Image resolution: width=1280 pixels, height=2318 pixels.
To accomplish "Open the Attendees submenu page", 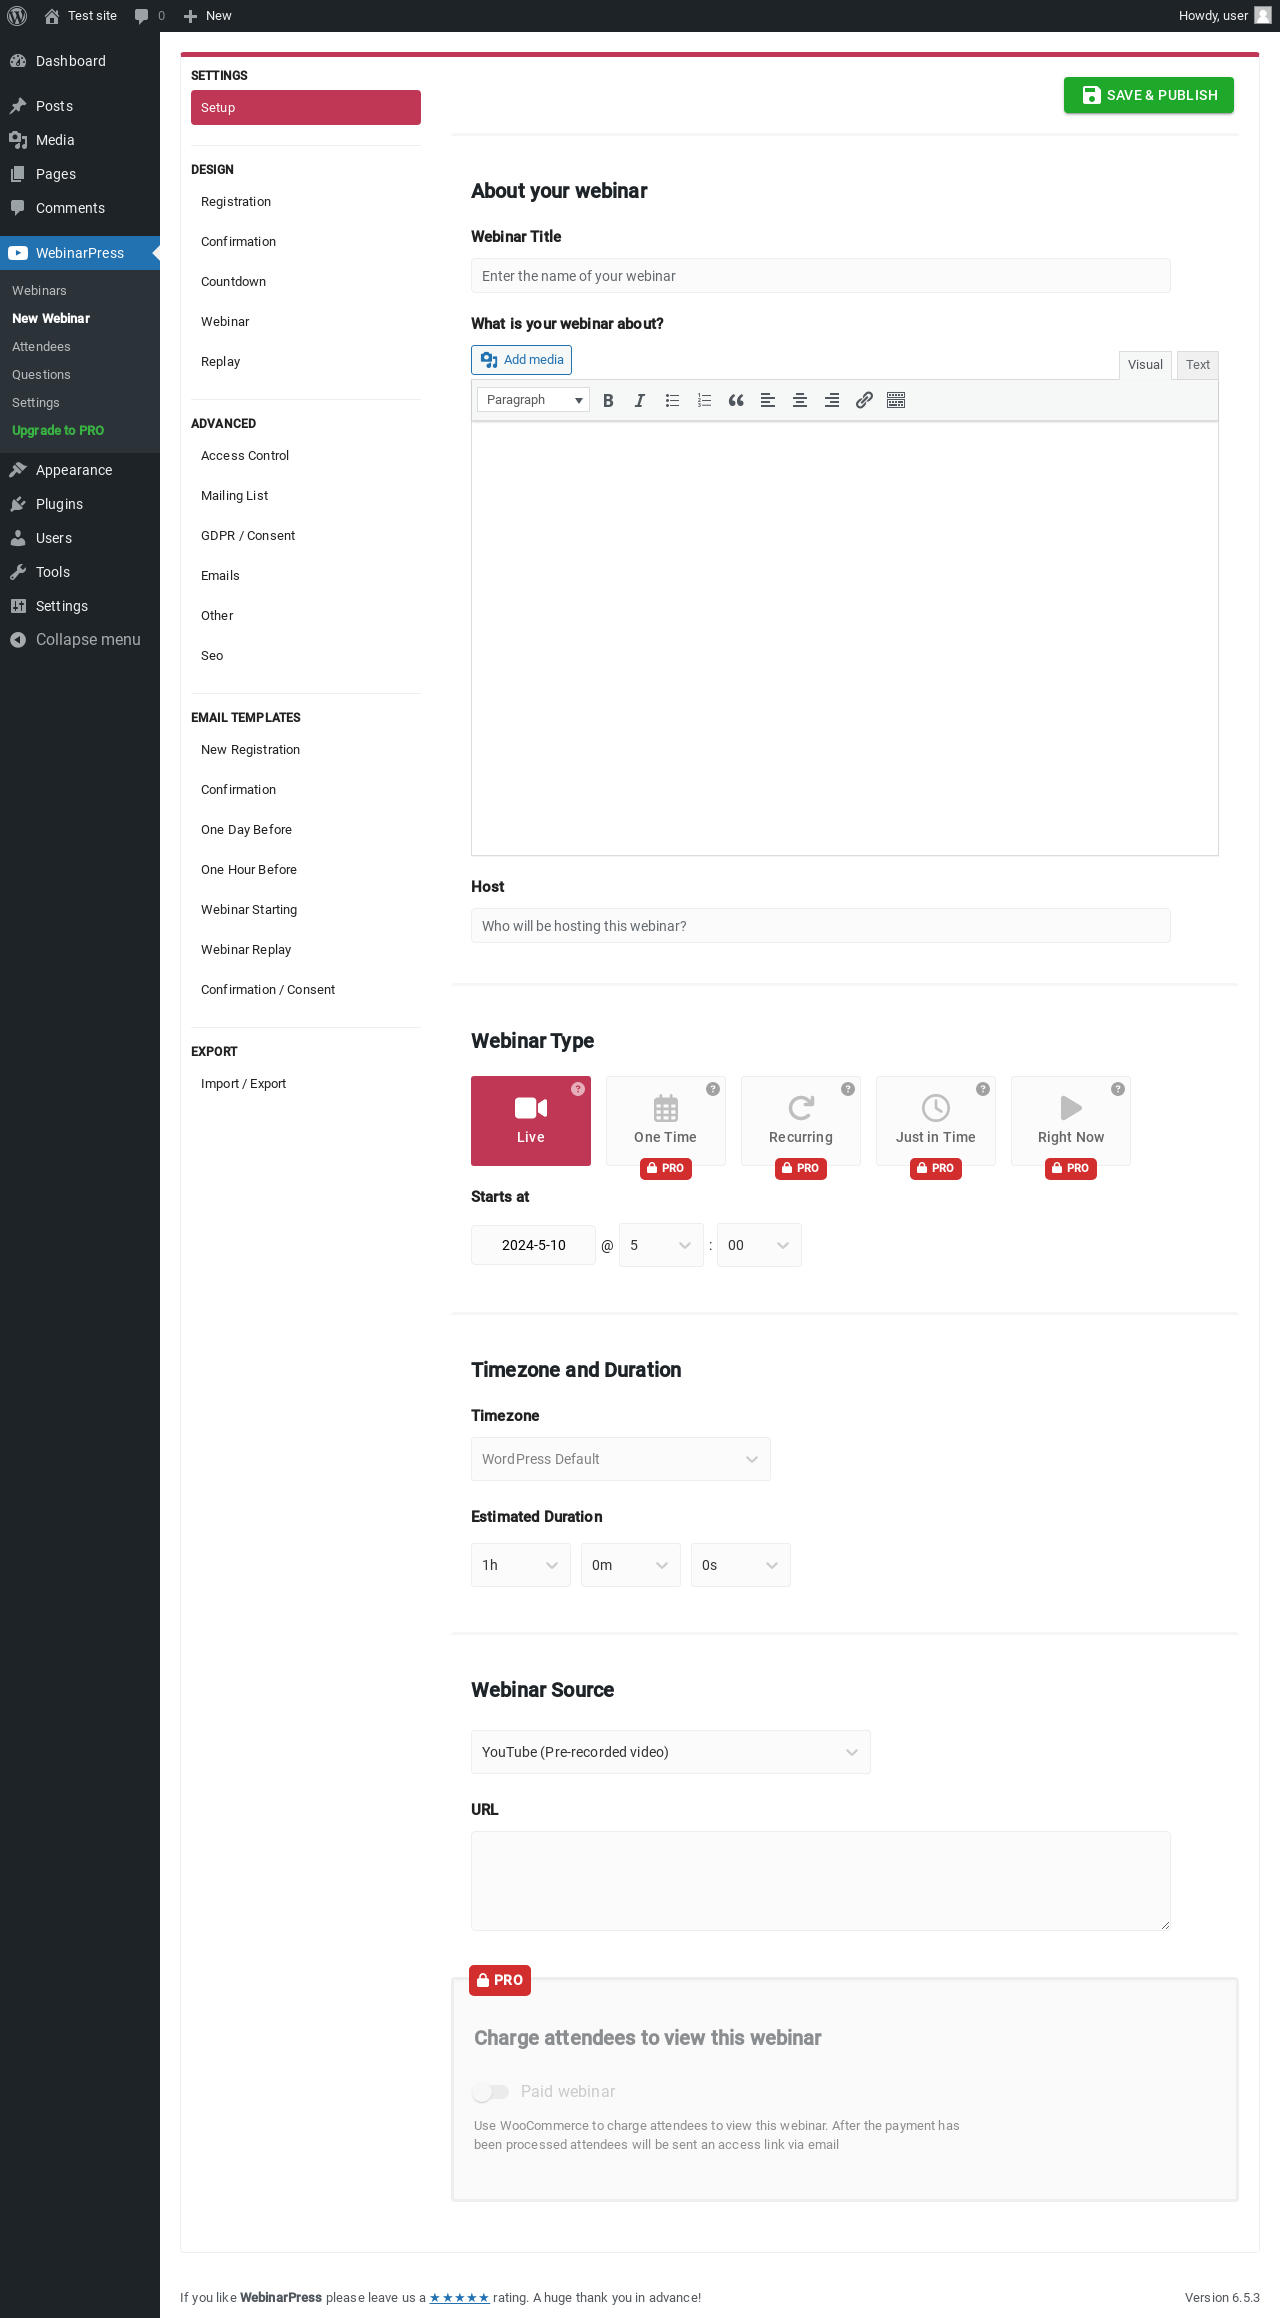I will 80,347.
